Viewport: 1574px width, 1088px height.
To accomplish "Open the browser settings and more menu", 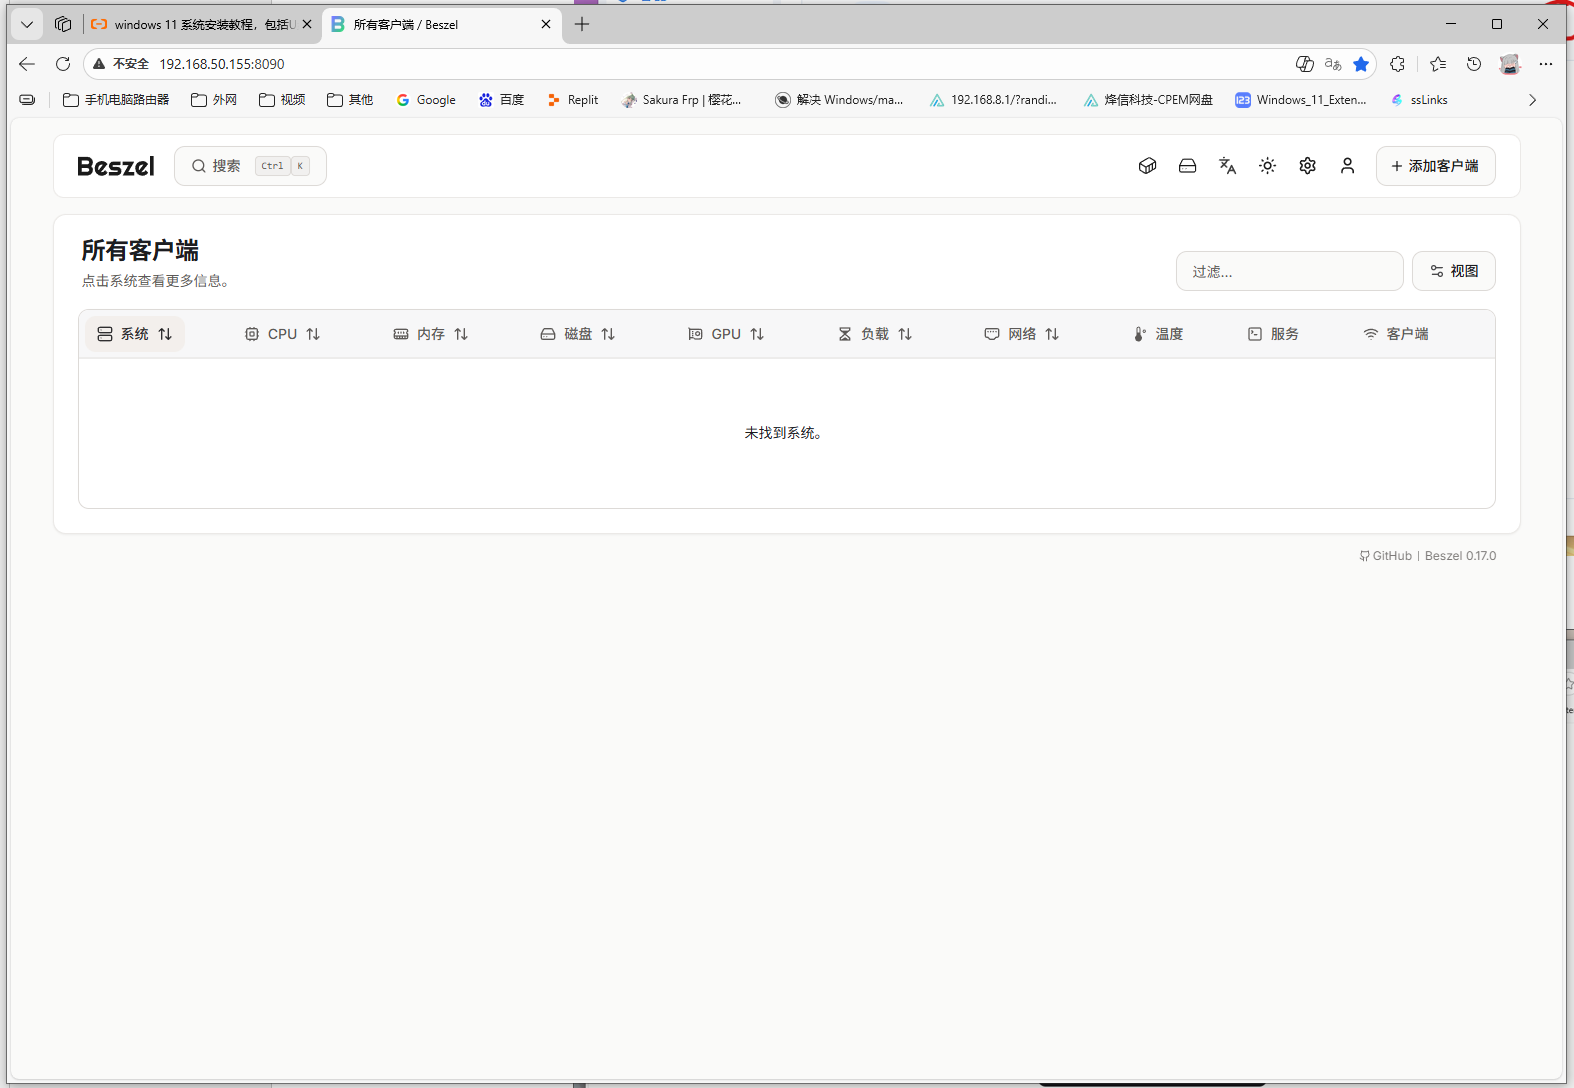I will point(1546,64).
